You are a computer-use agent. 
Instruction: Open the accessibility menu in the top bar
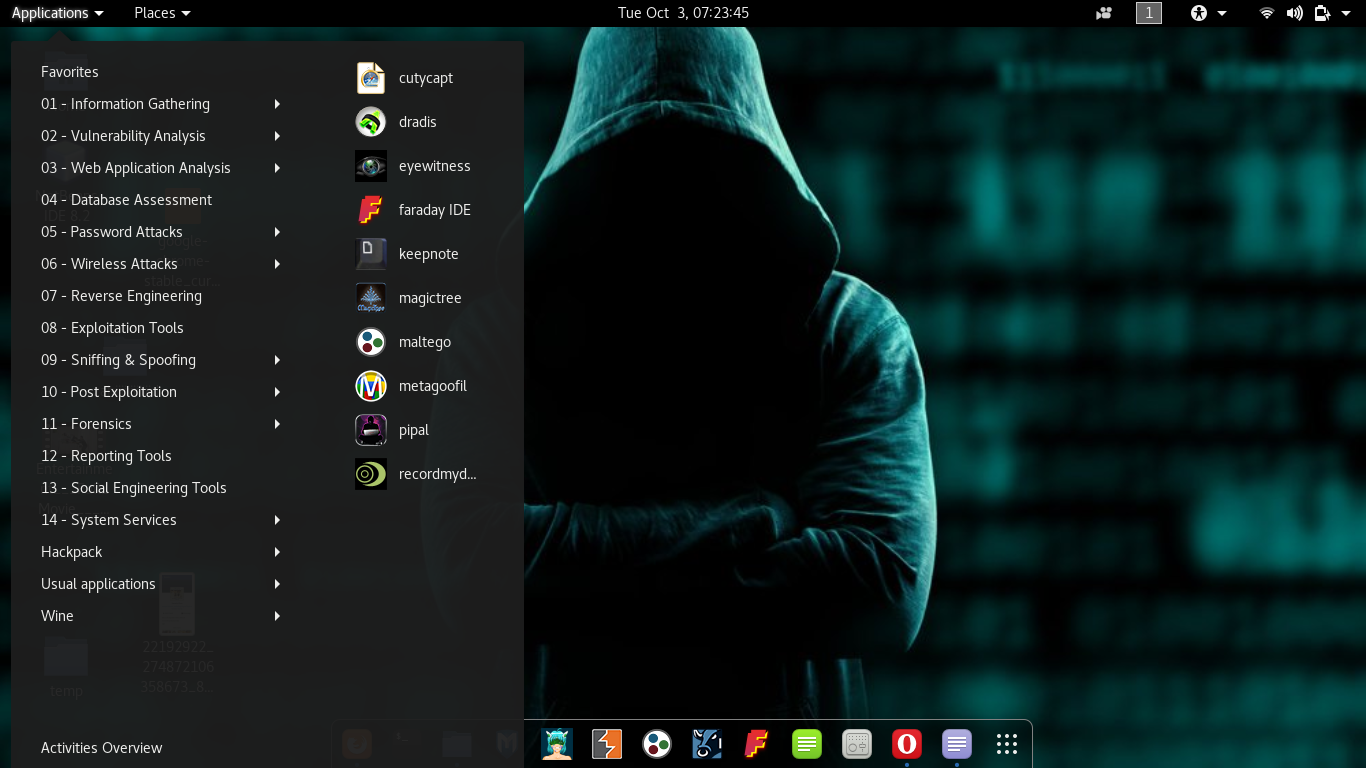(x=1208, y=13)
